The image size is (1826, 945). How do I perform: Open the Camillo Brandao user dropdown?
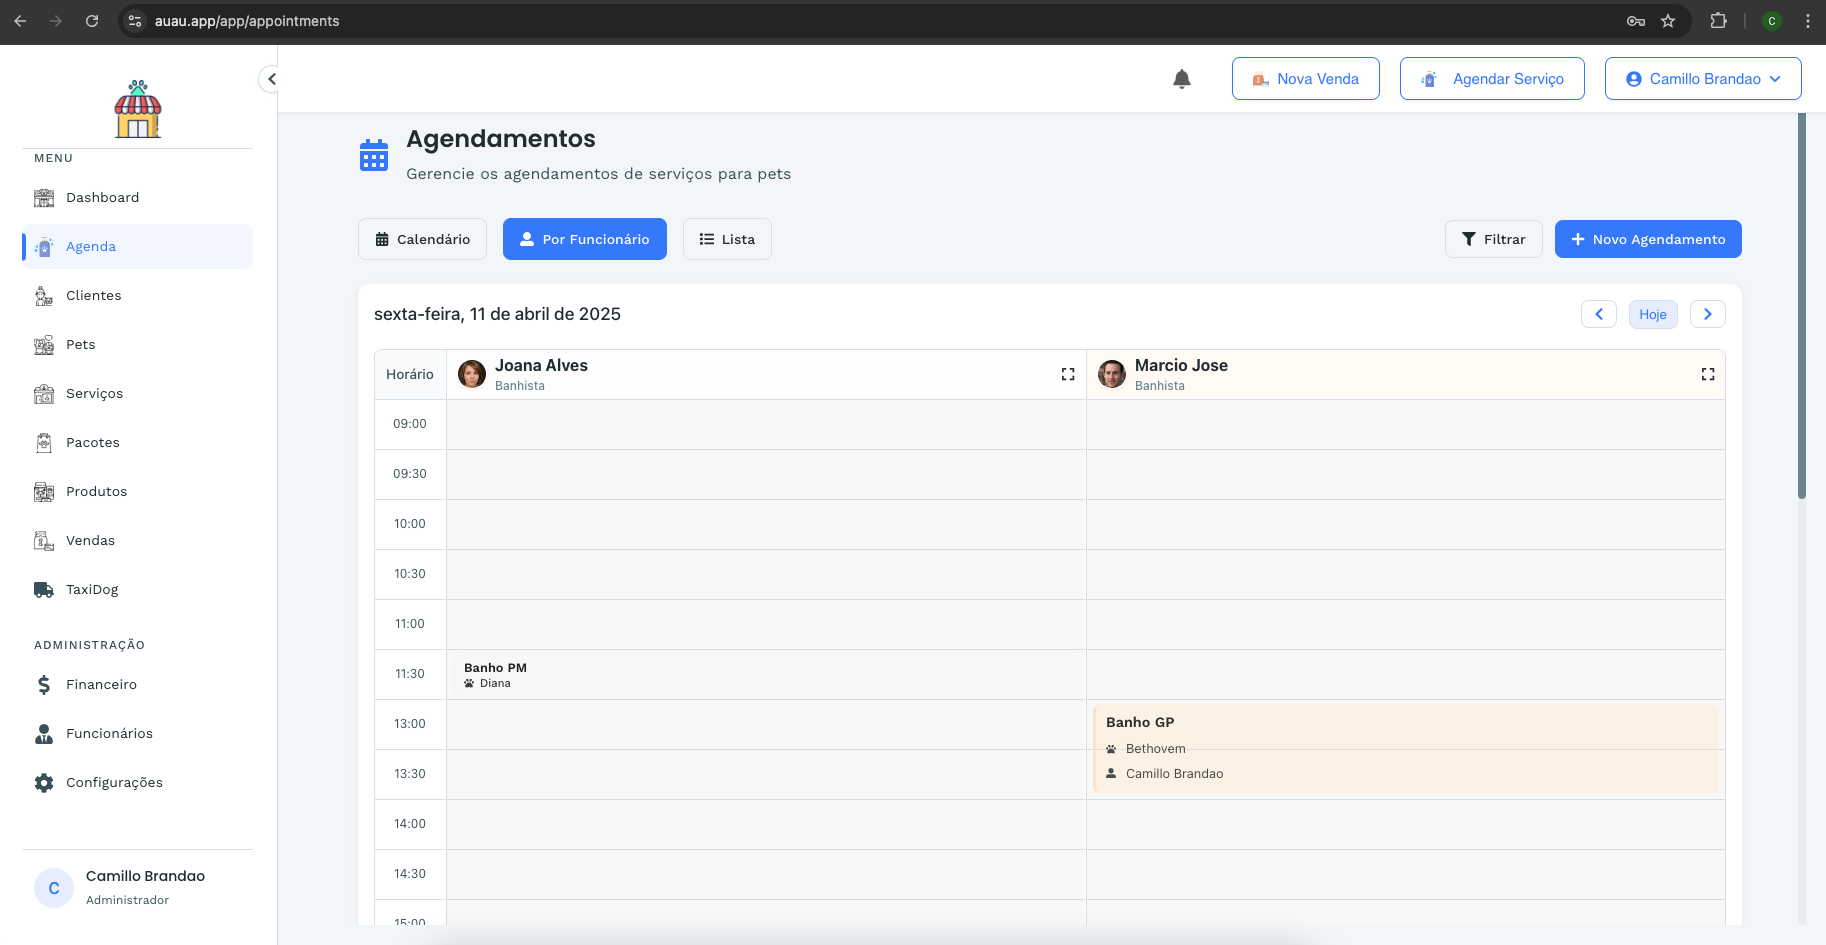[x=1703, y=78]
